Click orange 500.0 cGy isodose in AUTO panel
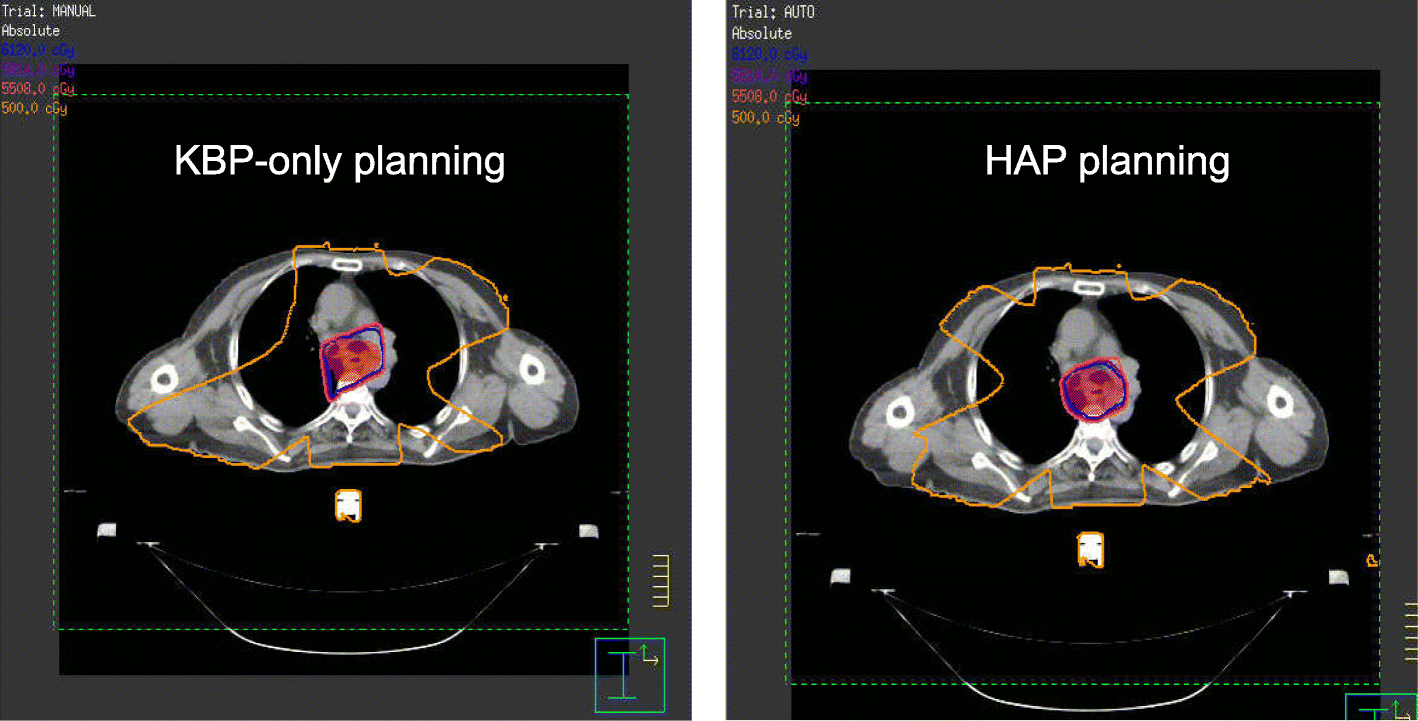 [x=765, y=118]
